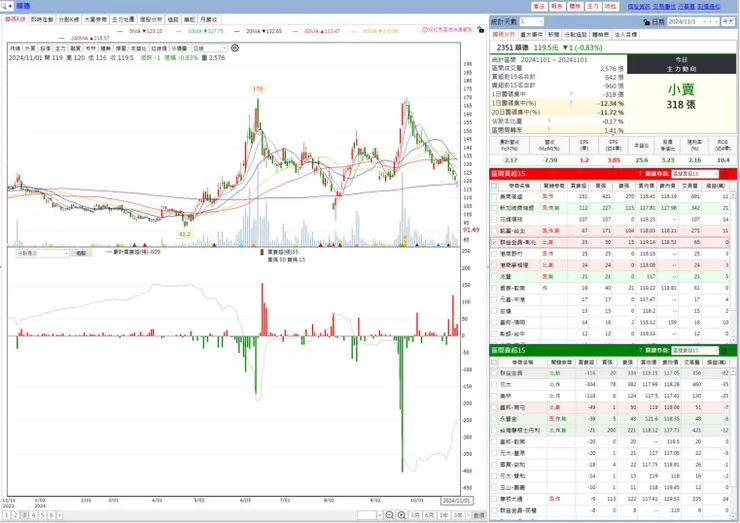Click the red 主力 button in the top bar
The width and height of the screenshot is (740, 523).
tap(592, 6)
